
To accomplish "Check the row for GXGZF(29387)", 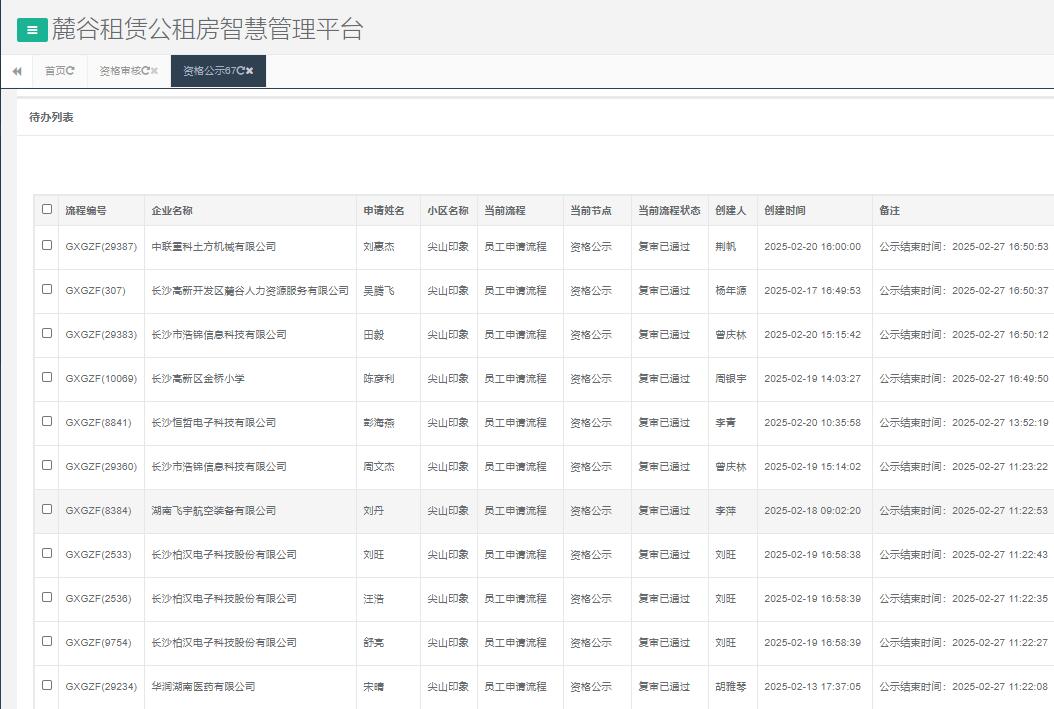I will click(47, 245).
